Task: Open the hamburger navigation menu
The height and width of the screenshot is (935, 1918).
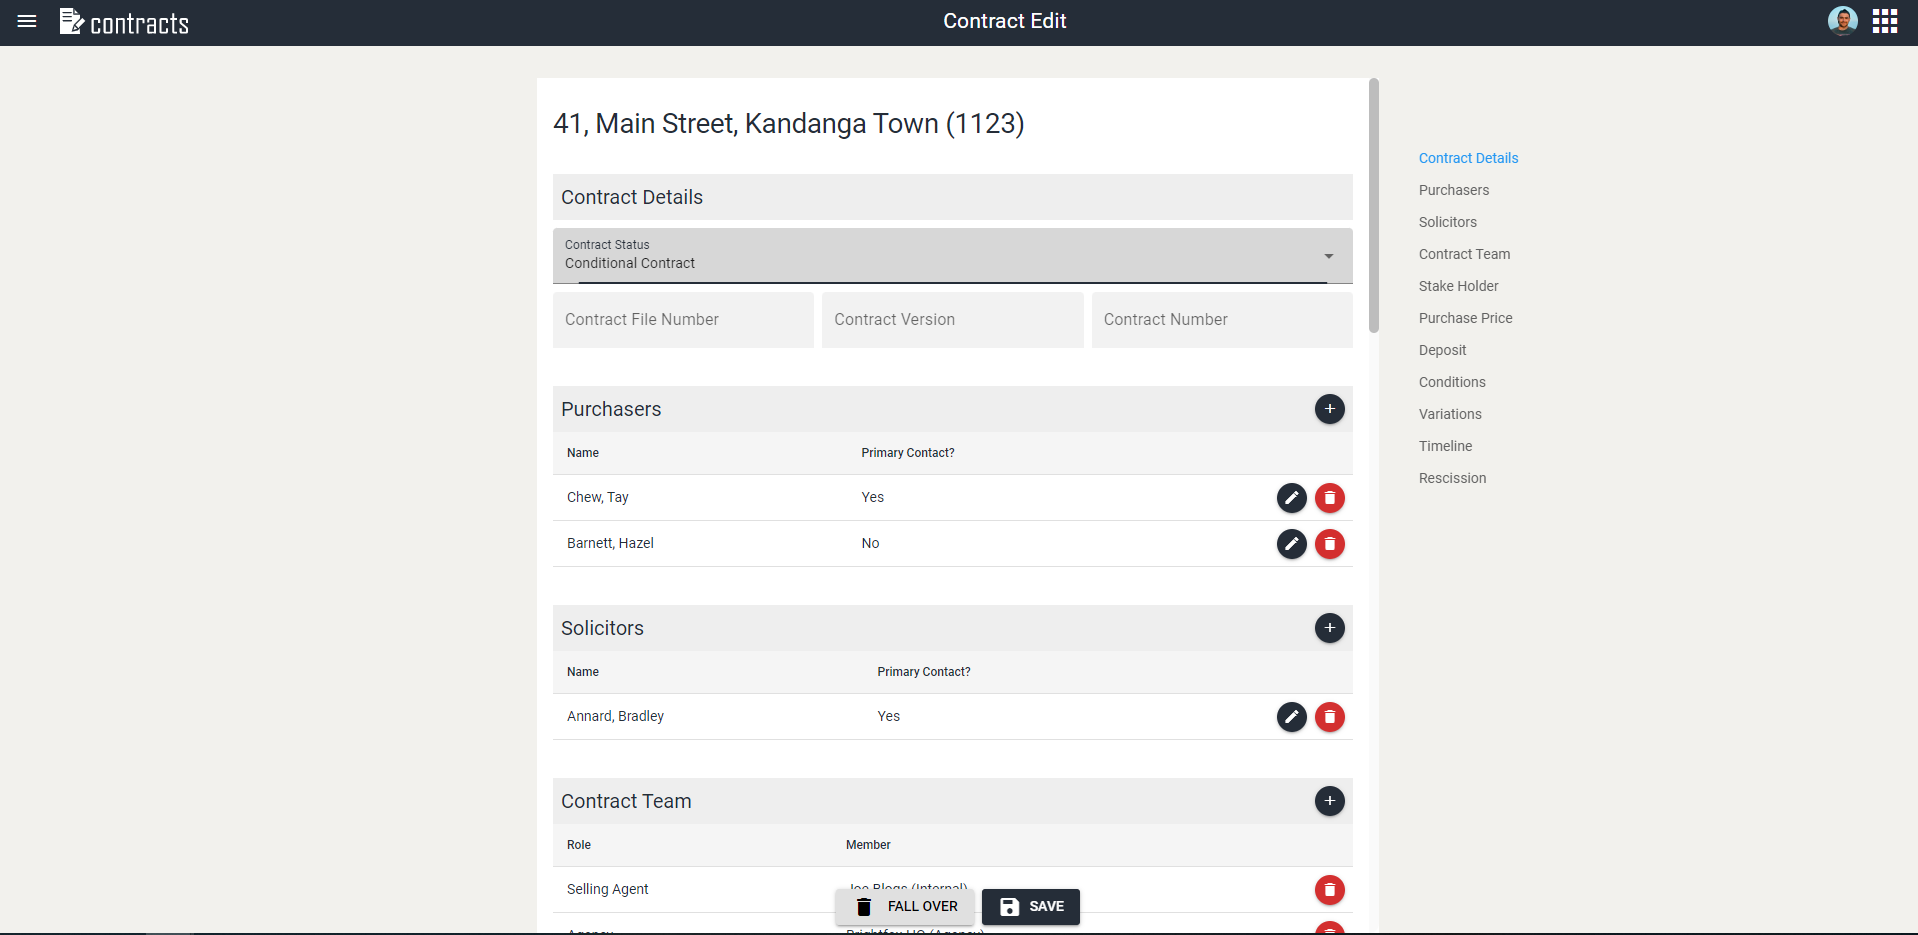Action: point(27,21)
